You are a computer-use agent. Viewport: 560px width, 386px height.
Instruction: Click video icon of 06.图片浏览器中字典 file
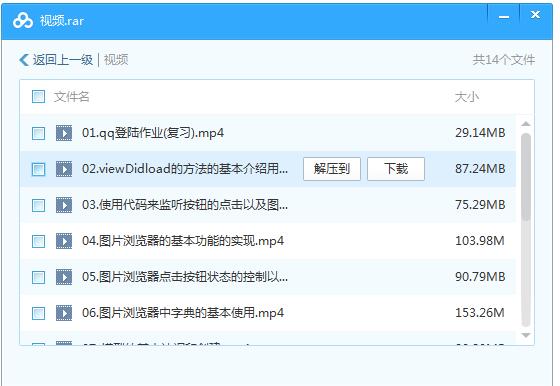(x=64, y=313)
